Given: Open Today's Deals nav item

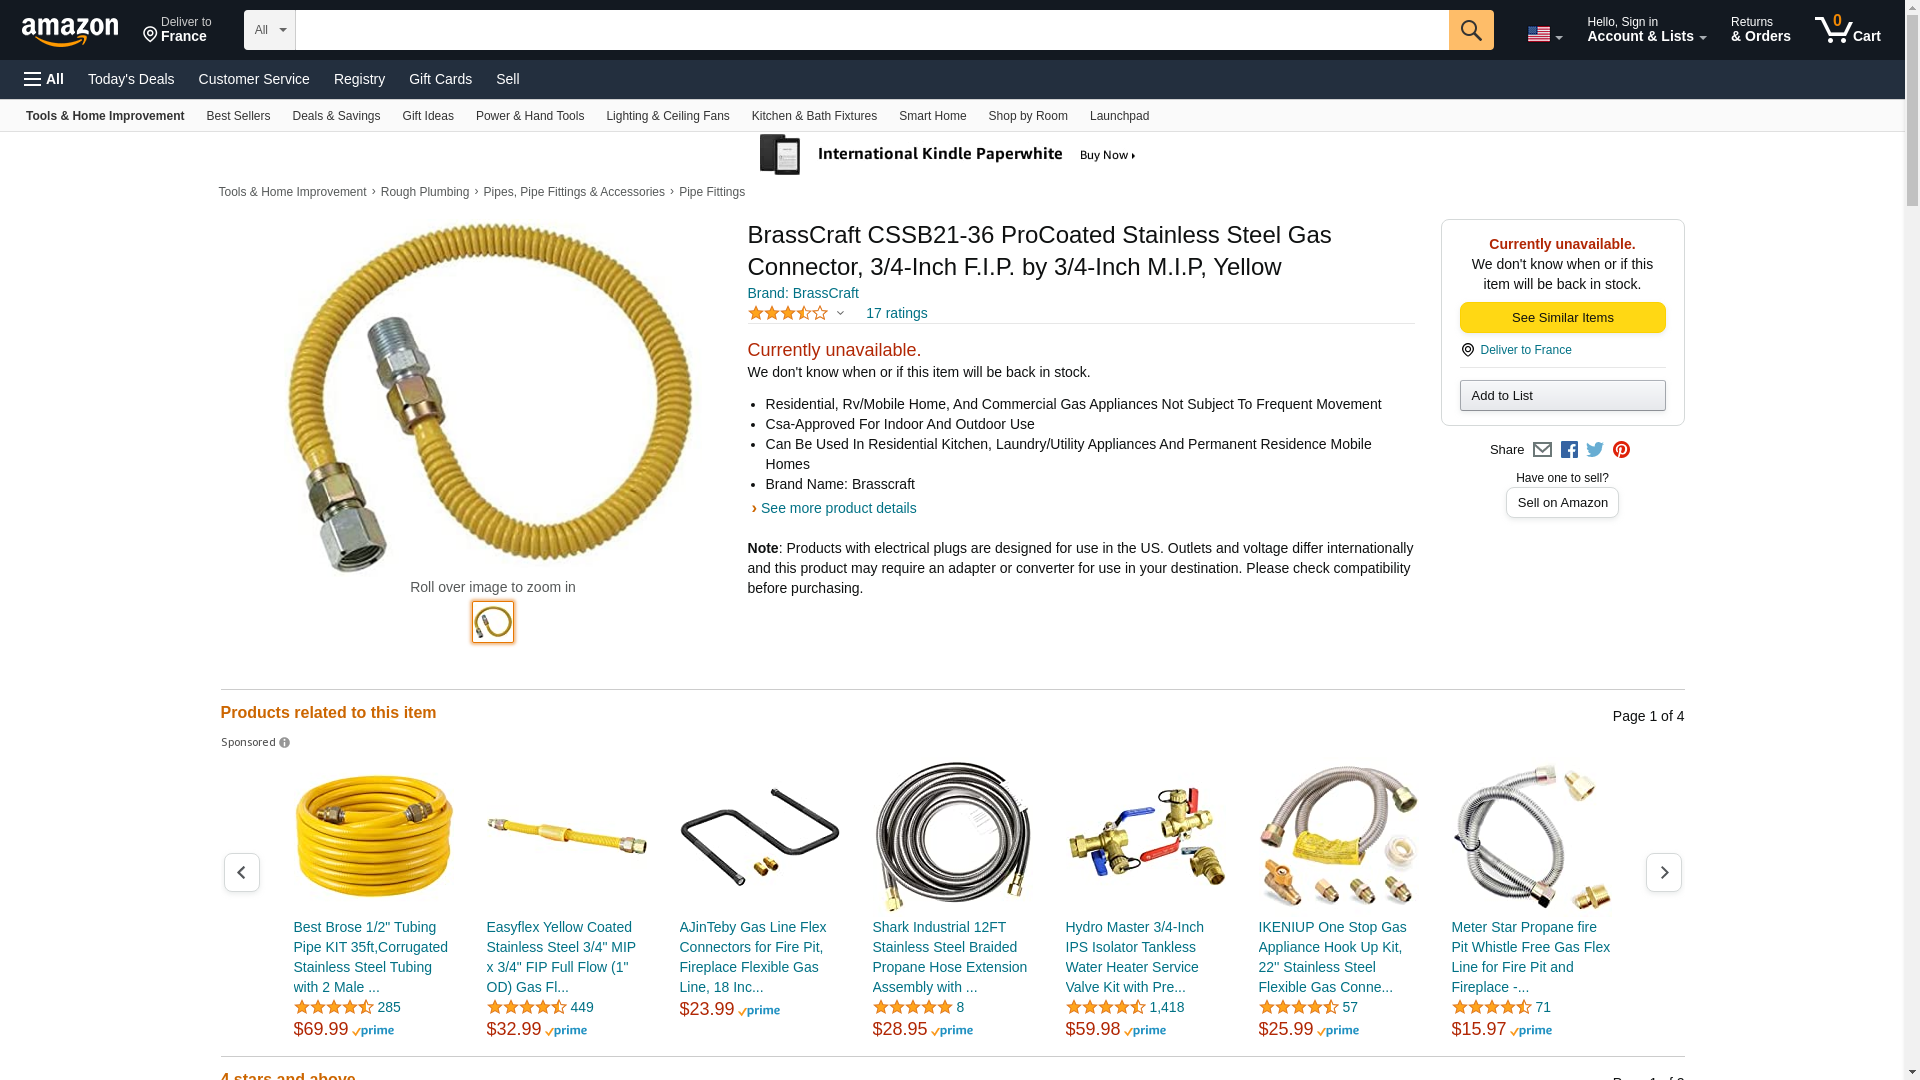Looking at the screenshot, I should coord(131,79).
